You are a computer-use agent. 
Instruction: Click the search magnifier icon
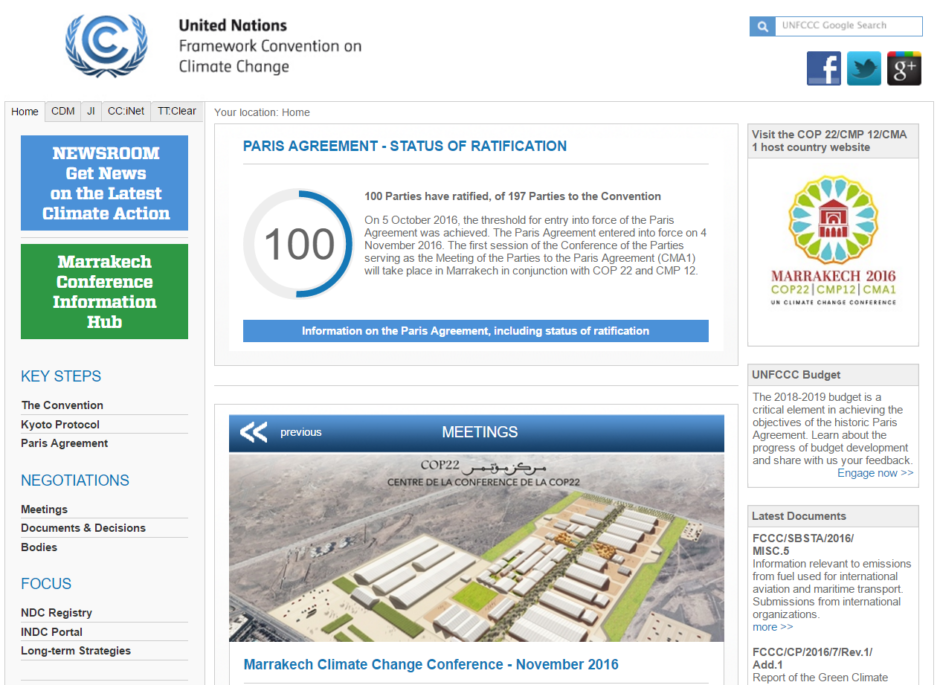tap(763, 26)
